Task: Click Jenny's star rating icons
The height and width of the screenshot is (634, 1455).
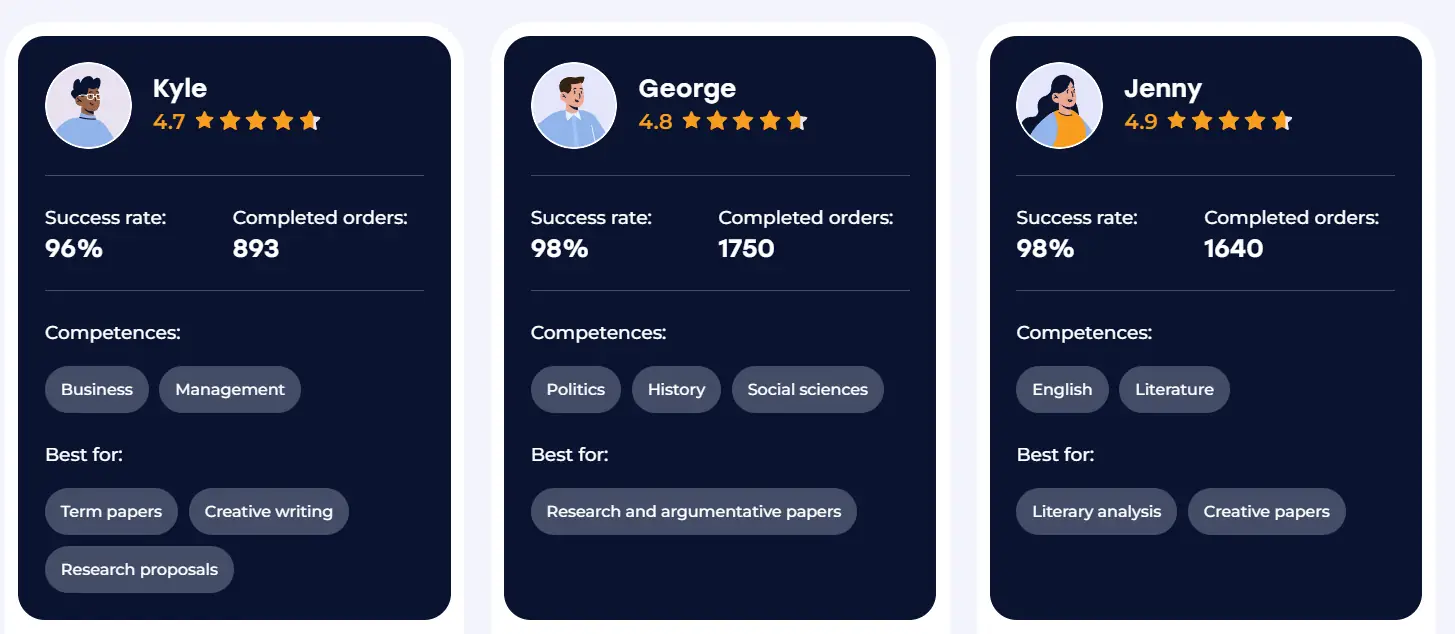Action: point(1229,121)
